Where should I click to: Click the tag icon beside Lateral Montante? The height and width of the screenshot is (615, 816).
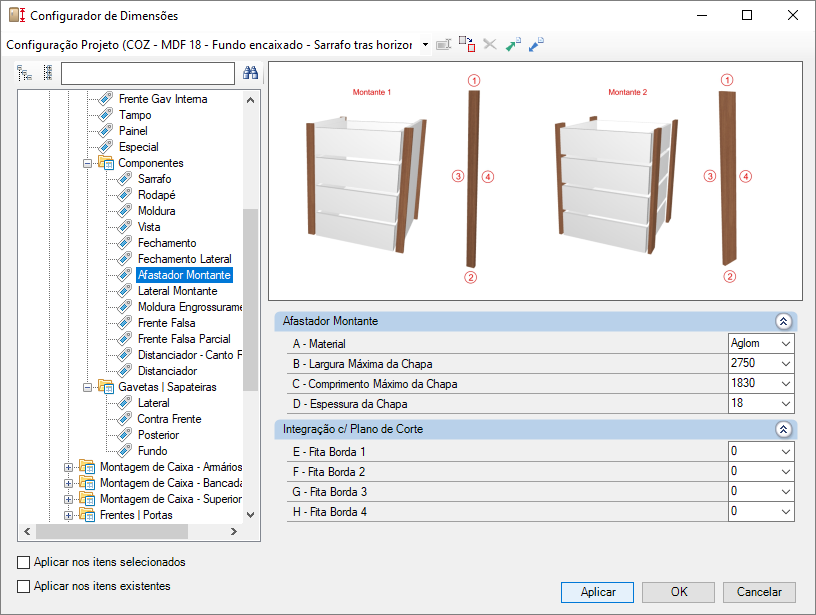(x=124, y=291)
